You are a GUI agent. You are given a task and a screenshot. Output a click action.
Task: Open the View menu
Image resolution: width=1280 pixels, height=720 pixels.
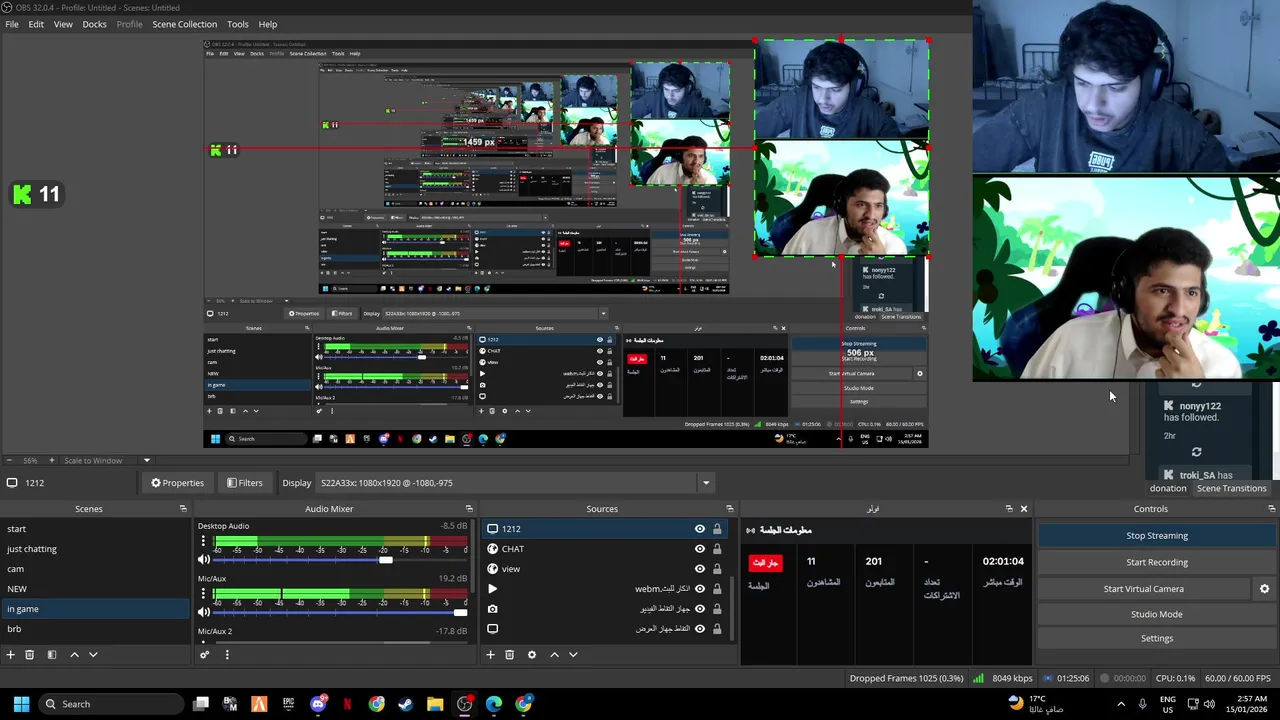pos(63,24)
